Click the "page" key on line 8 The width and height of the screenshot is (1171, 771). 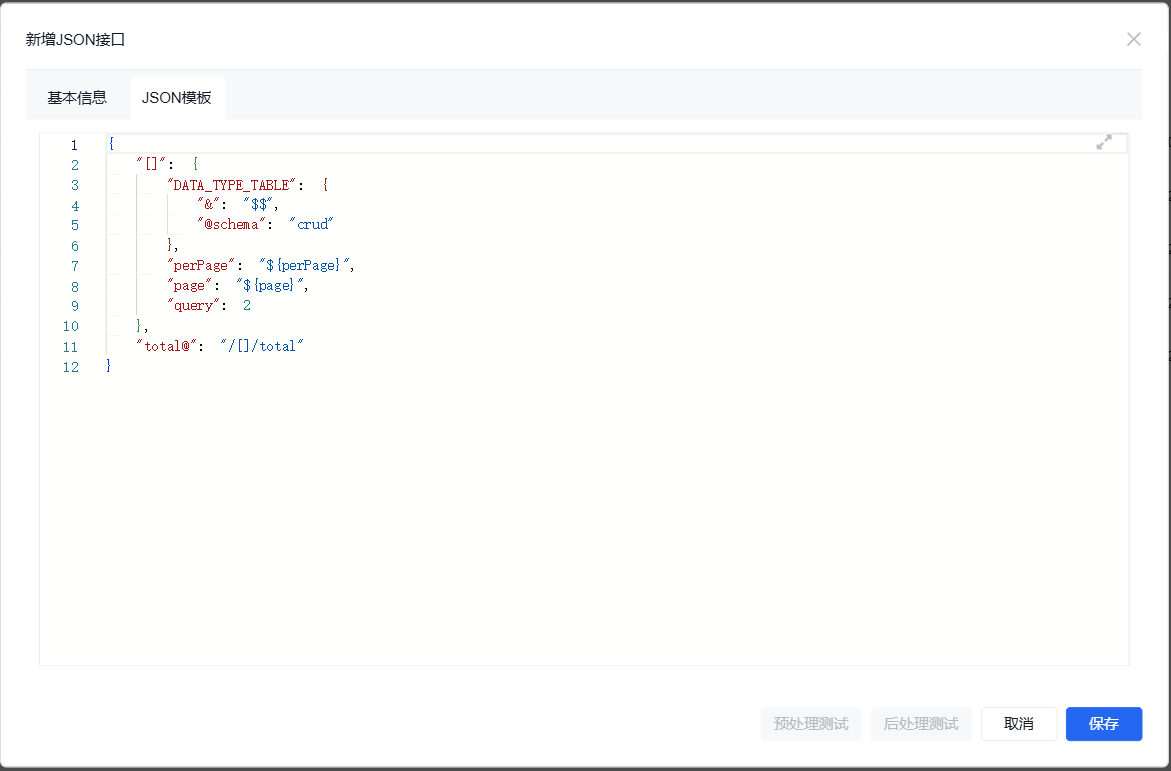coord(190,285)
